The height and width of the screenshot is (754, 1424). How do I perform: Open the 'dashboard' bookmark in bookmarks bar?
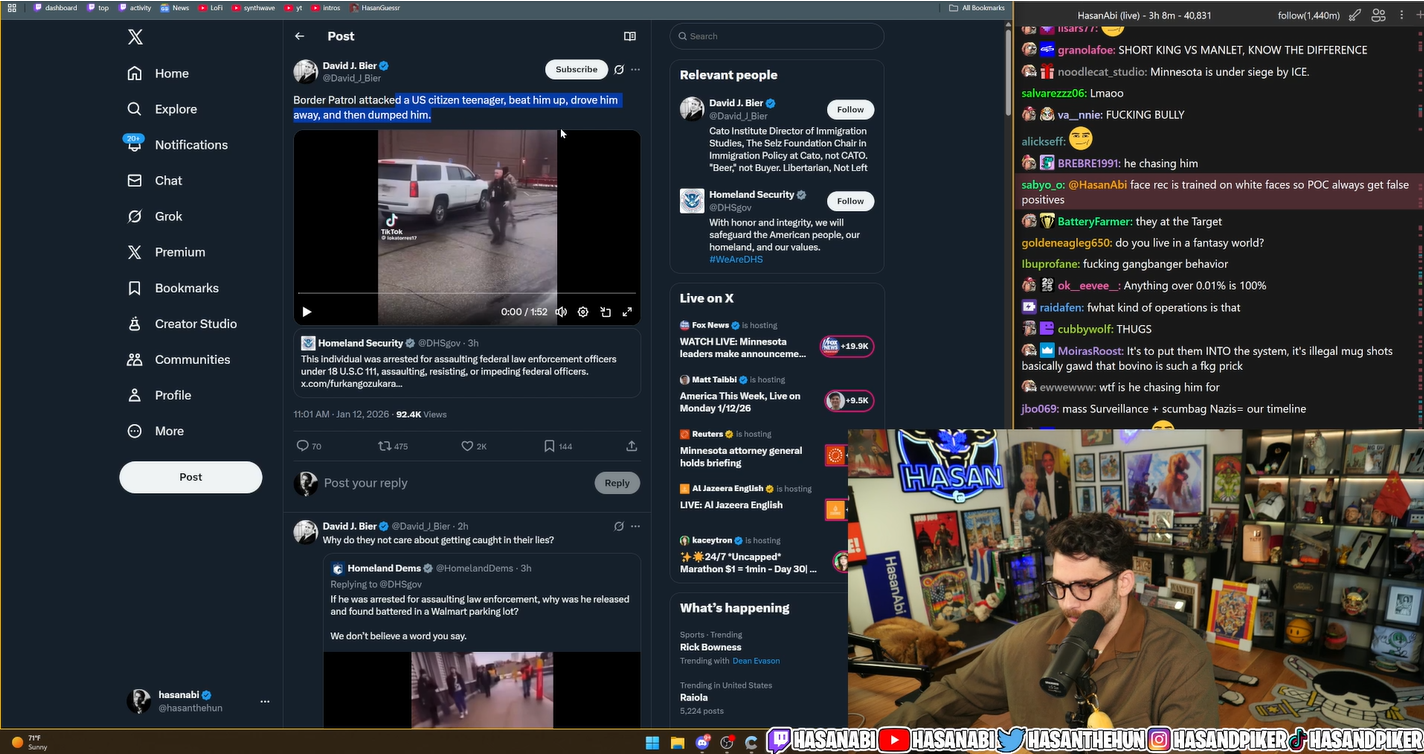coord(55,7)
